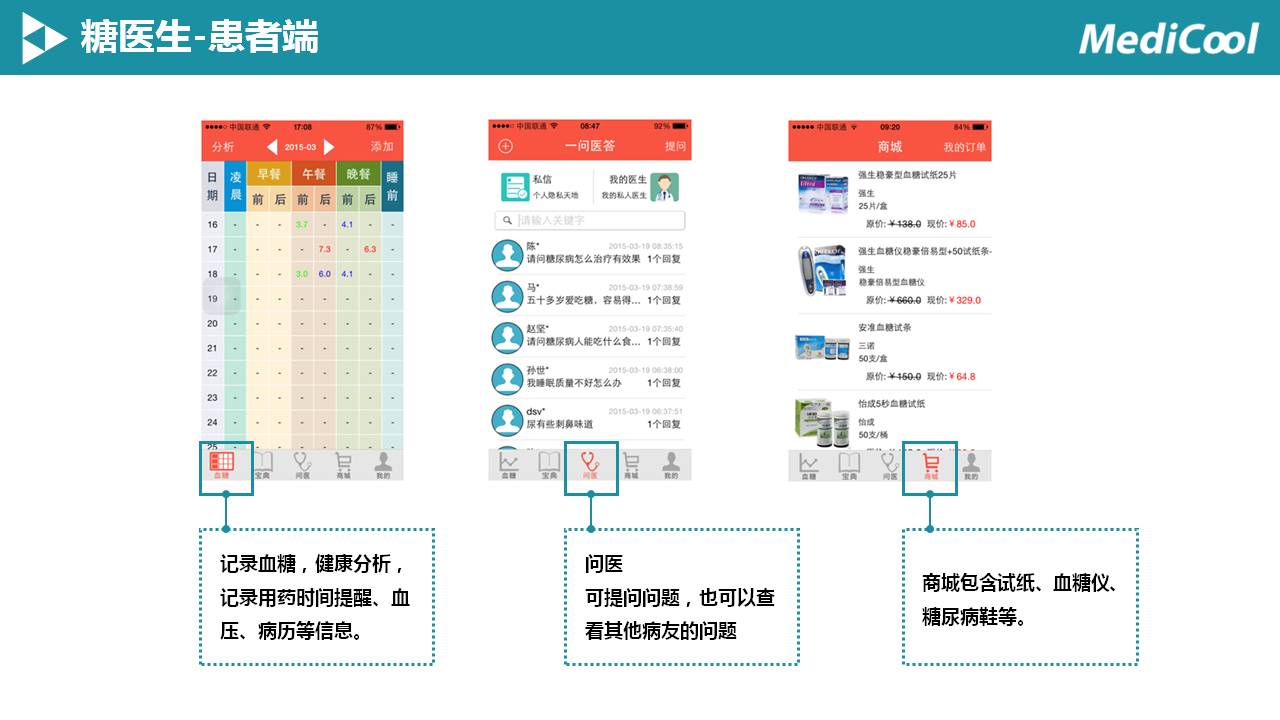Click the MediCool logo in top banner
Screen dimensions: 1280x720
coord(1168,38)
